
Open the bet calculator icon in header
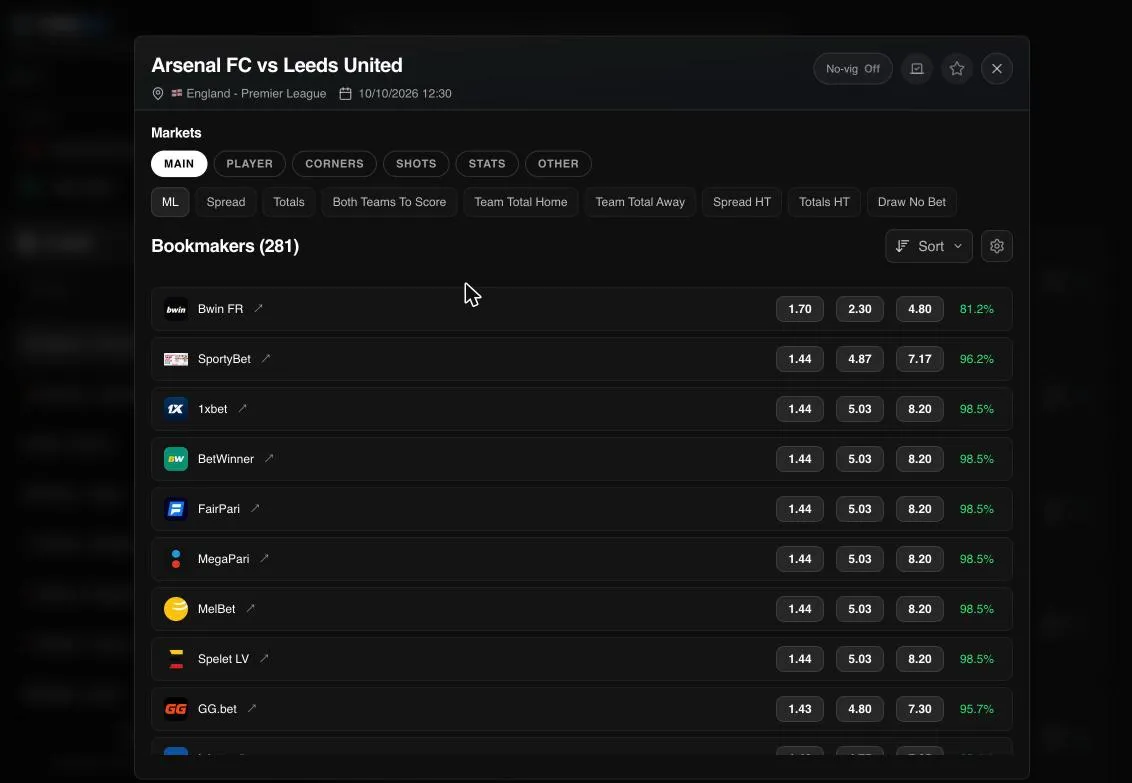917,69
